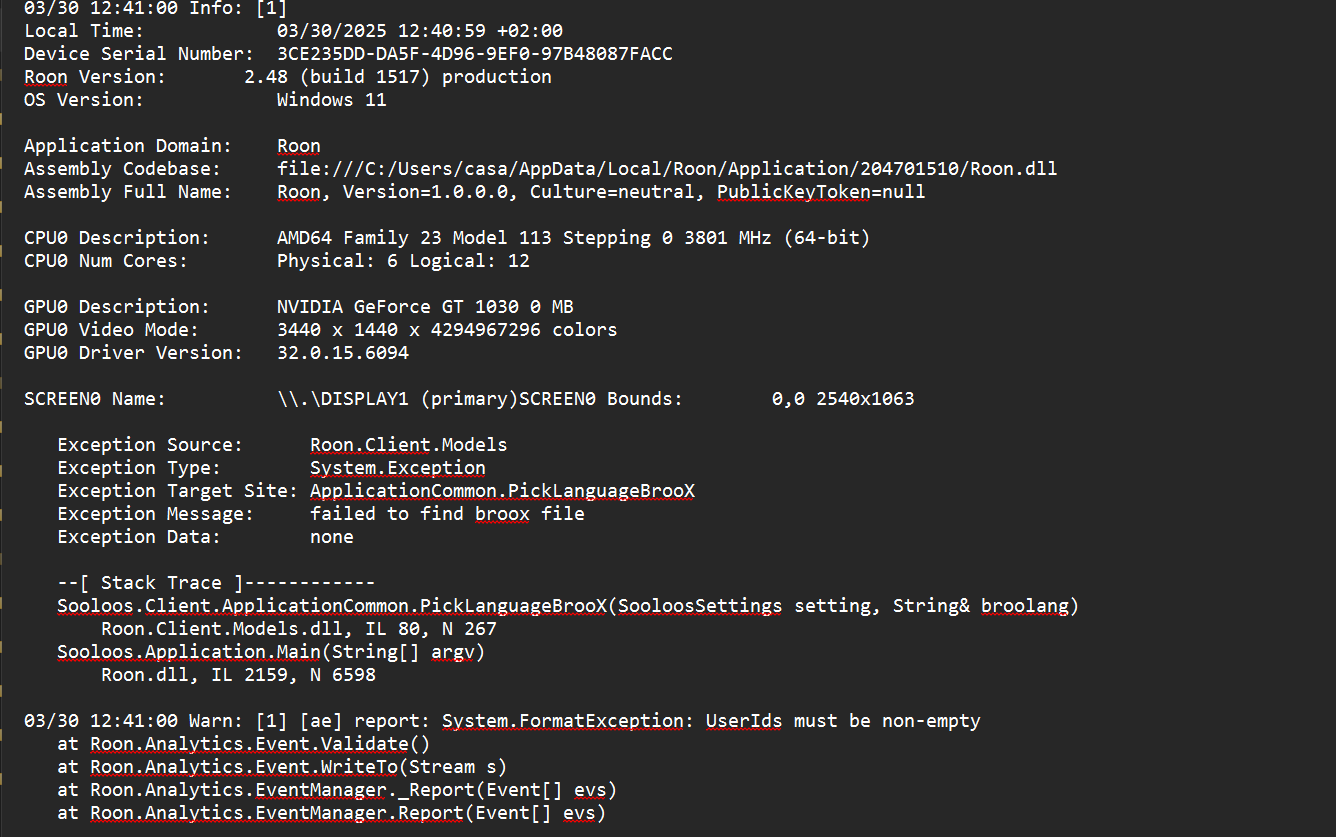Click the 'Stack Trace' header line
This screenshot has height=837, width=1336.
click(216, 583)
